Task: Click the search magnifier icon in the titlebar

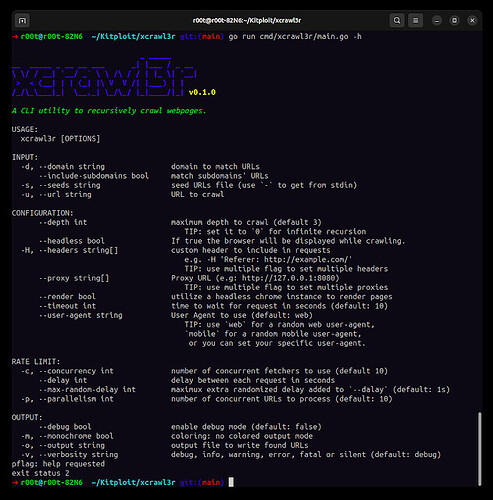Action: coord(397,21)
